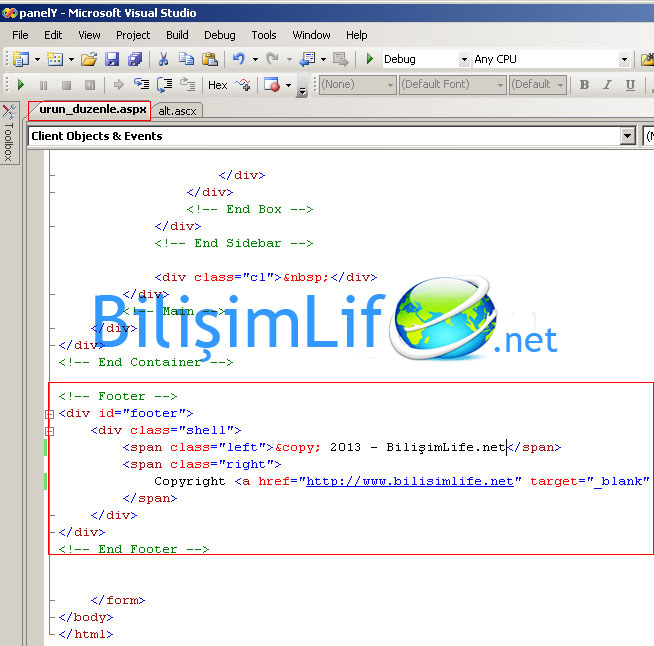This screenshot has width=654, height=646.
Task: Click the Step Over icon
Action: [x=164, y=85]
